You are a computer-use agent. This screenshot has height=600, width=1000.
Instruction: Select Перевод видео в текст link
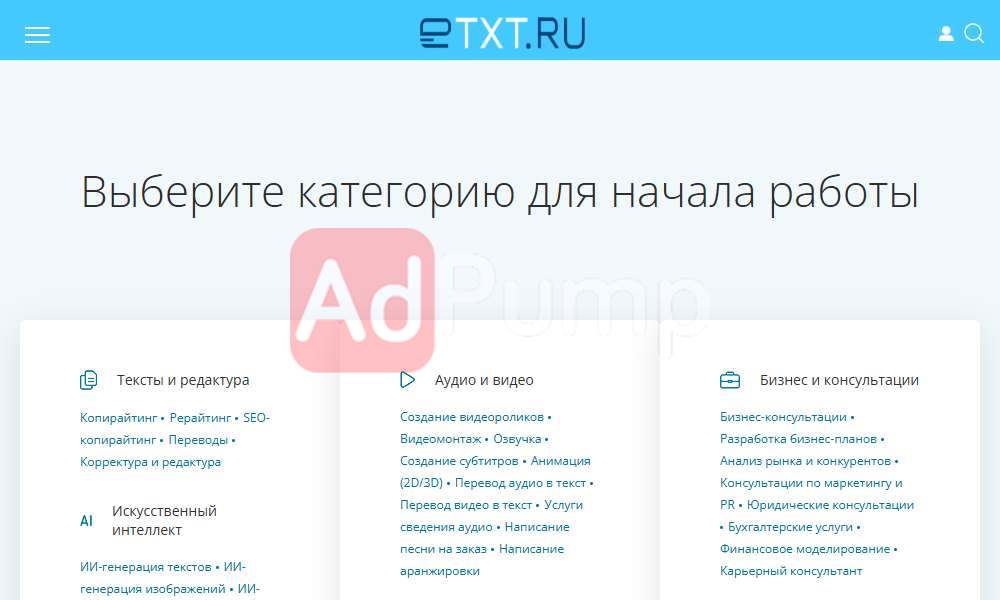tap(466, 505)
